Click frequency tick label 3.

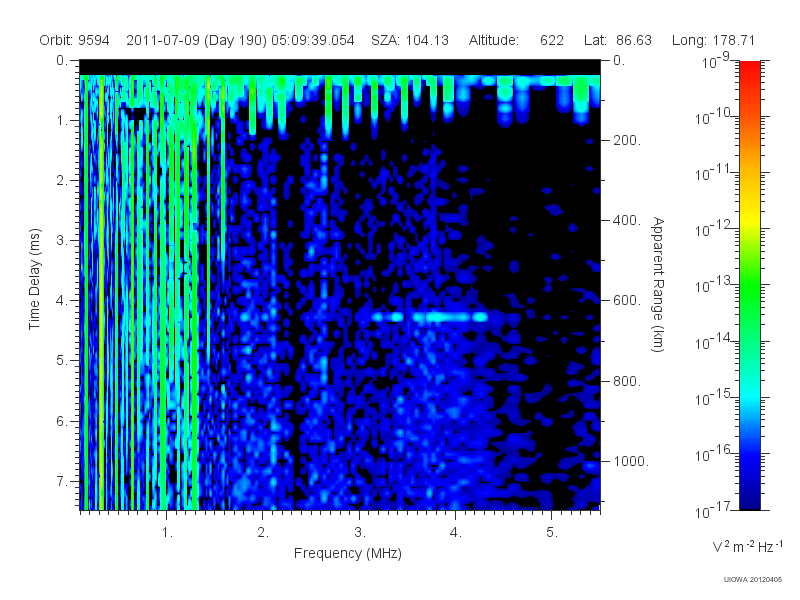[360, 533]
